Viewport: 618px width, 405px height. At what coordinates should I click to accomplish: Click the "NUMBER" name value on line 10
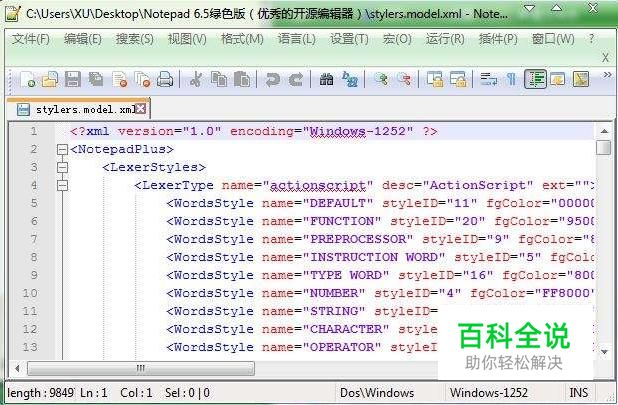(333, 293)
